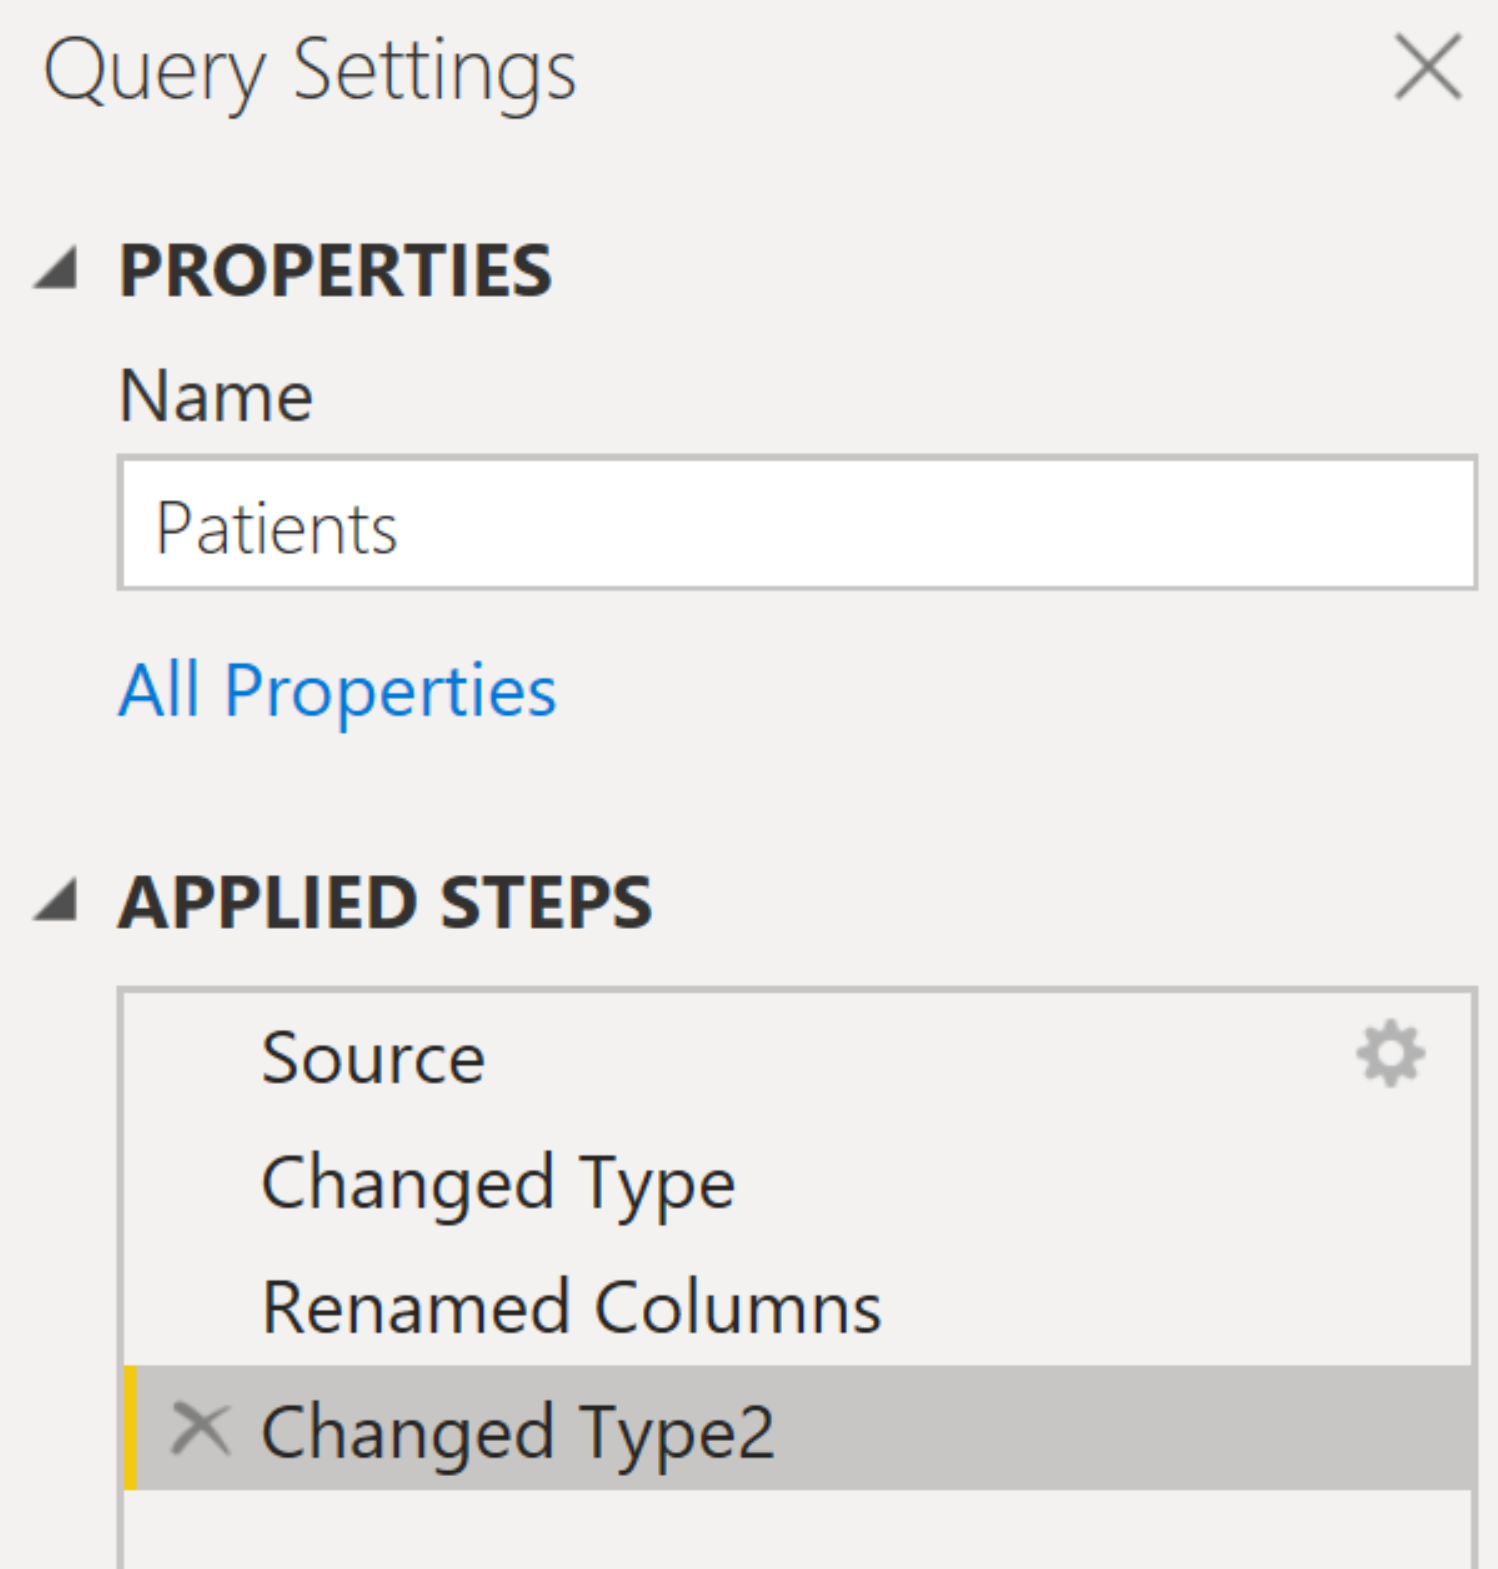Collapse the APPLIED STEPS section
Viewport: 1498px width, 1569px height.
tap(57, 901)
